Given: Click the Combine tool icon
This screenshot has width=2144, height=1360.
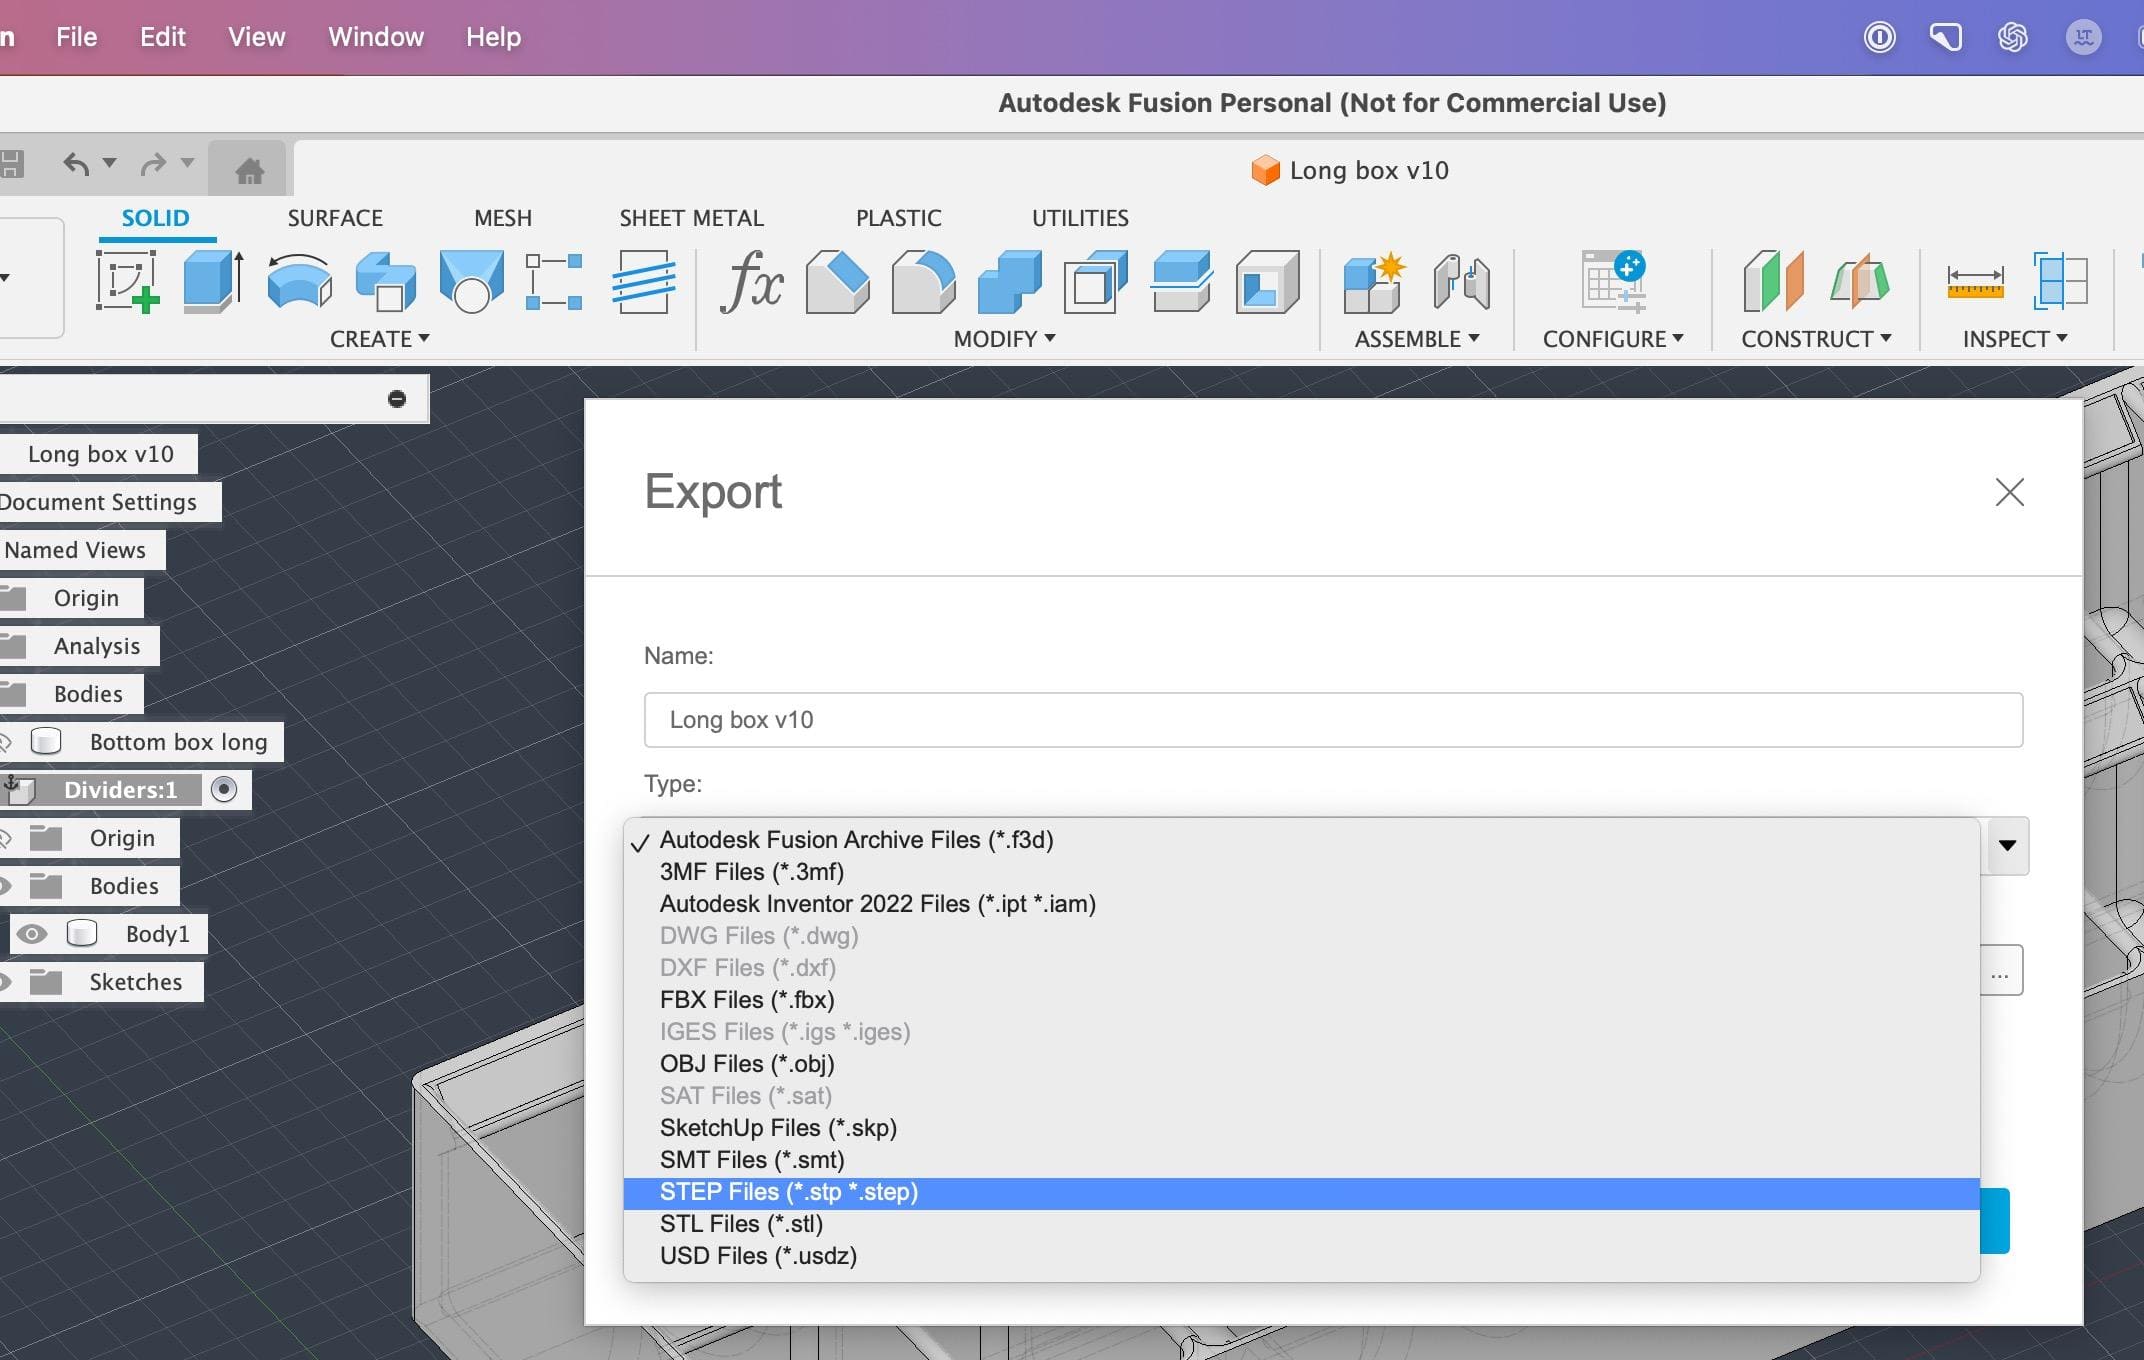Looking at the screenshot, I should (1009, 281).
